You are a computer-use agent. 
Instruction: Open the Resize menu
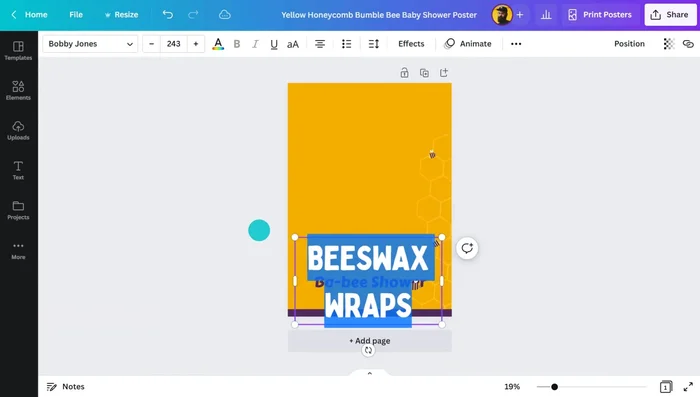tap(121, 15)
